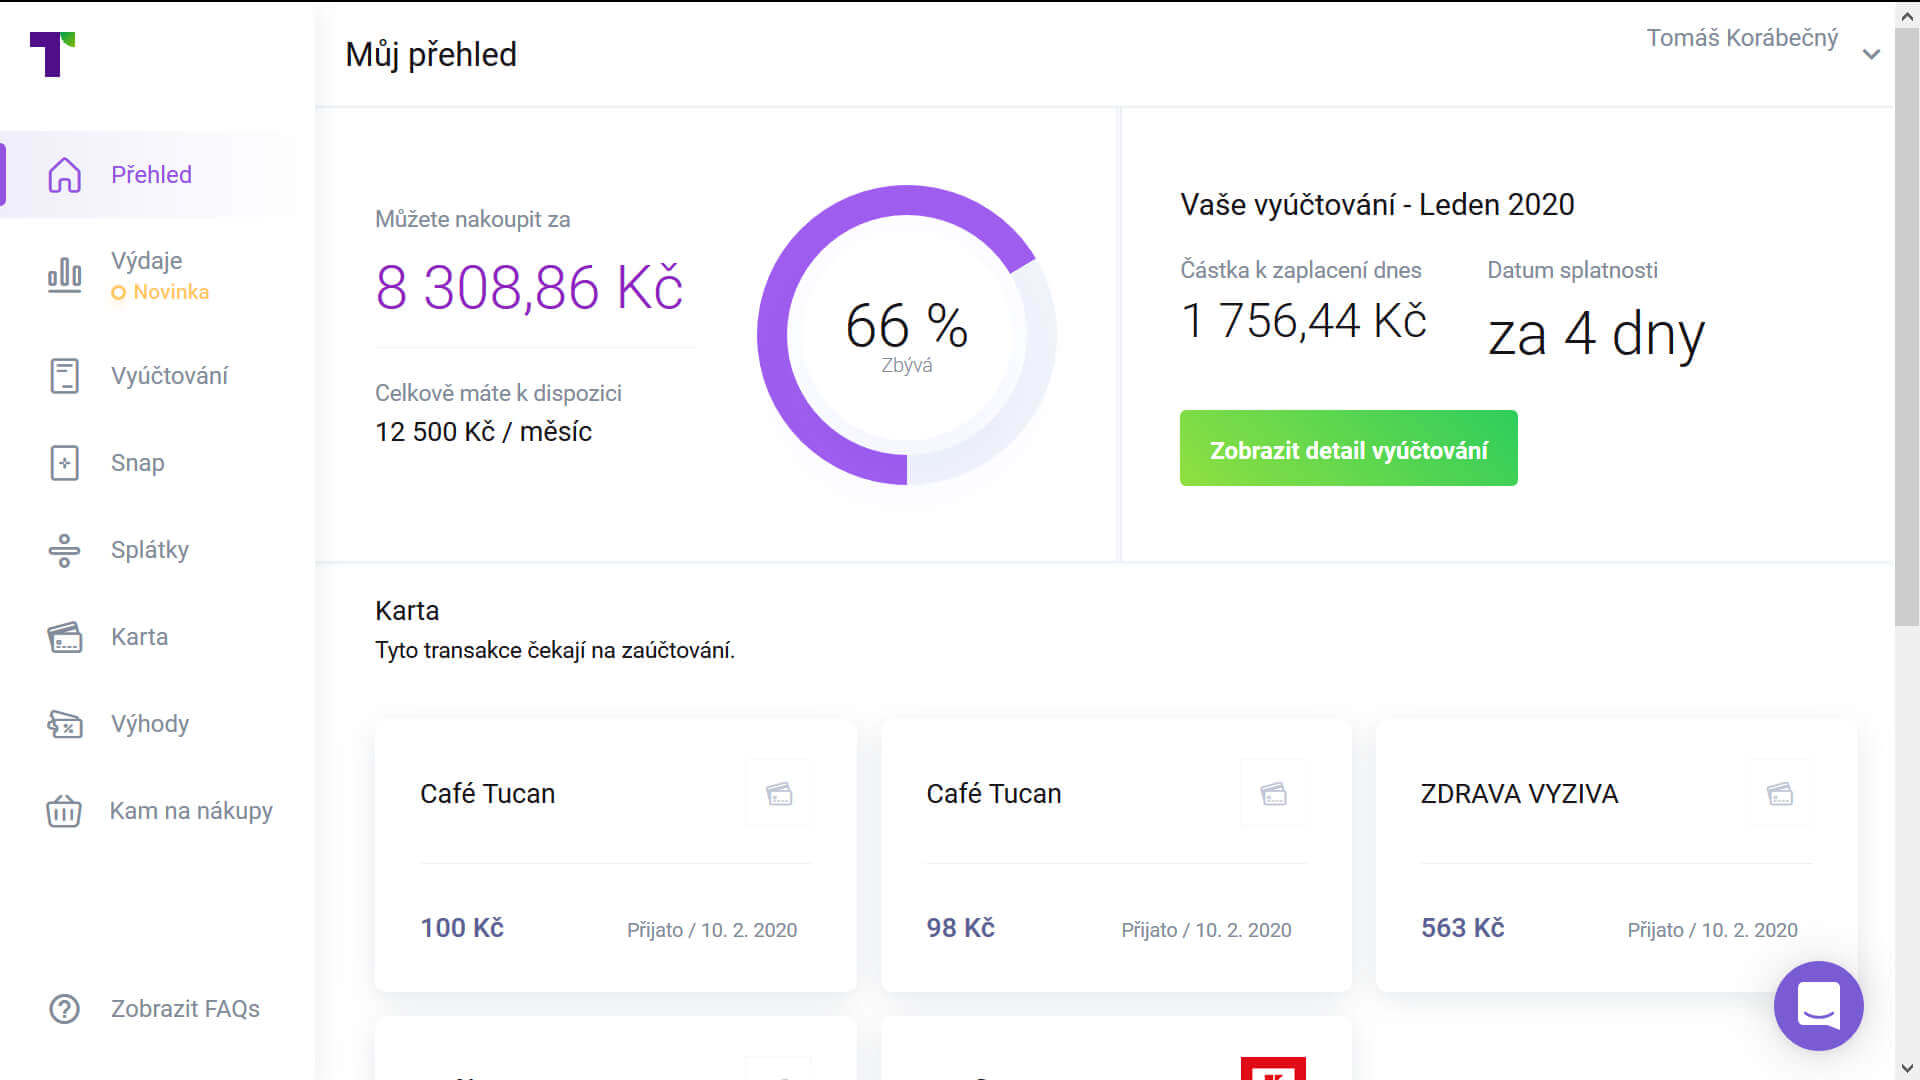1920x1080 pixels.
Task: Go to Kam na nákupy menu item
Action: [191, 811]
